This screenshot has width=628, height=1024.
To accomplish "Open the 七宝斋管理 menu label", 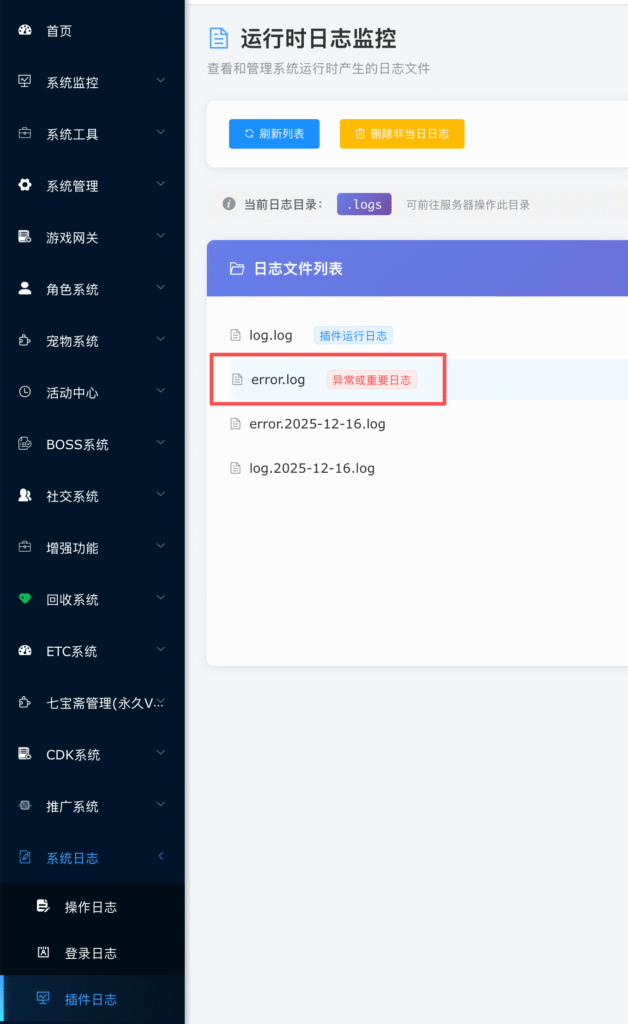I will 104,703.
